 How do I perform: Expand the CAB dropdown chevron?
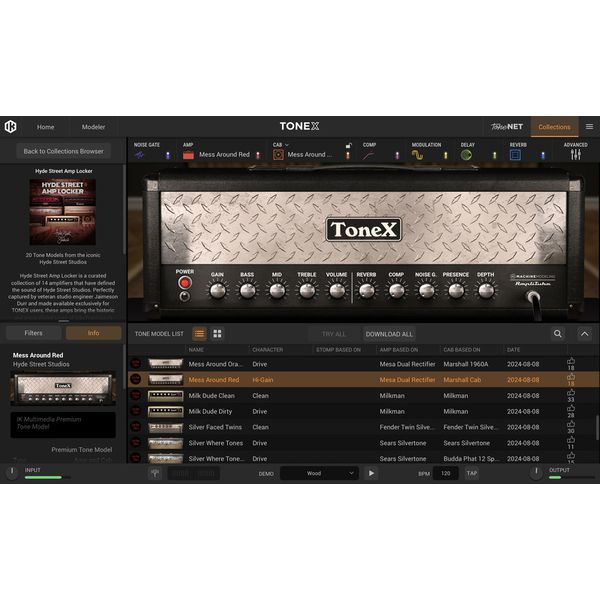287,145
